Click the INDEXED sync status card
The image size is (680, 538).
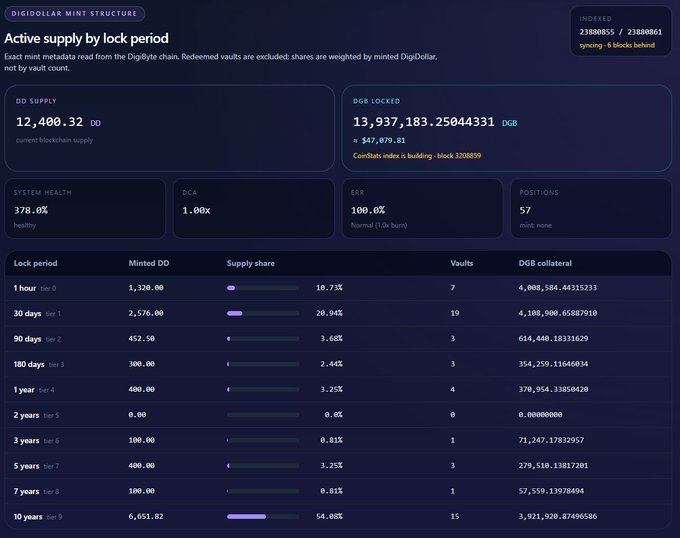621,31
